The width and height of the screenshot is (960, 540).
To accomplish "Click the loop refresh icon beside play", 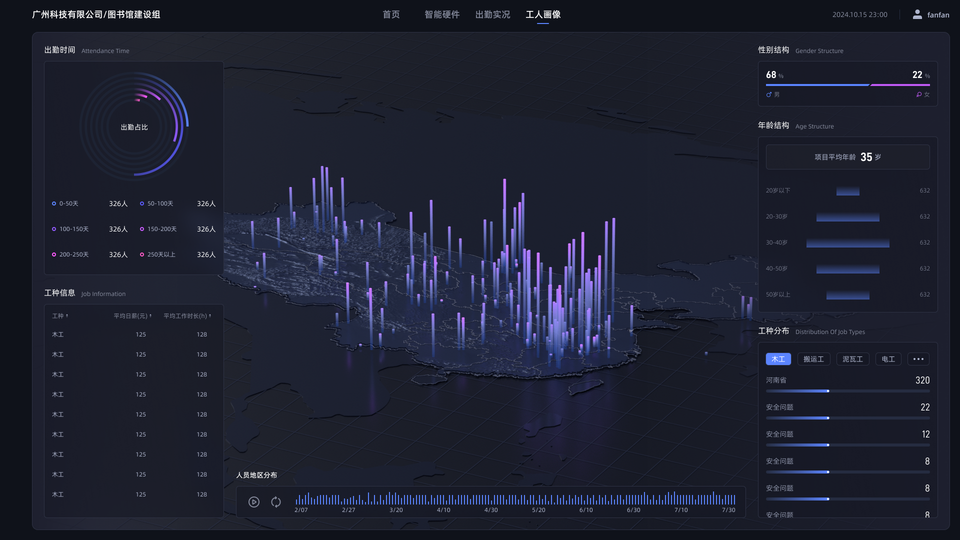I will pyautogui.click(x=276, y=502).
